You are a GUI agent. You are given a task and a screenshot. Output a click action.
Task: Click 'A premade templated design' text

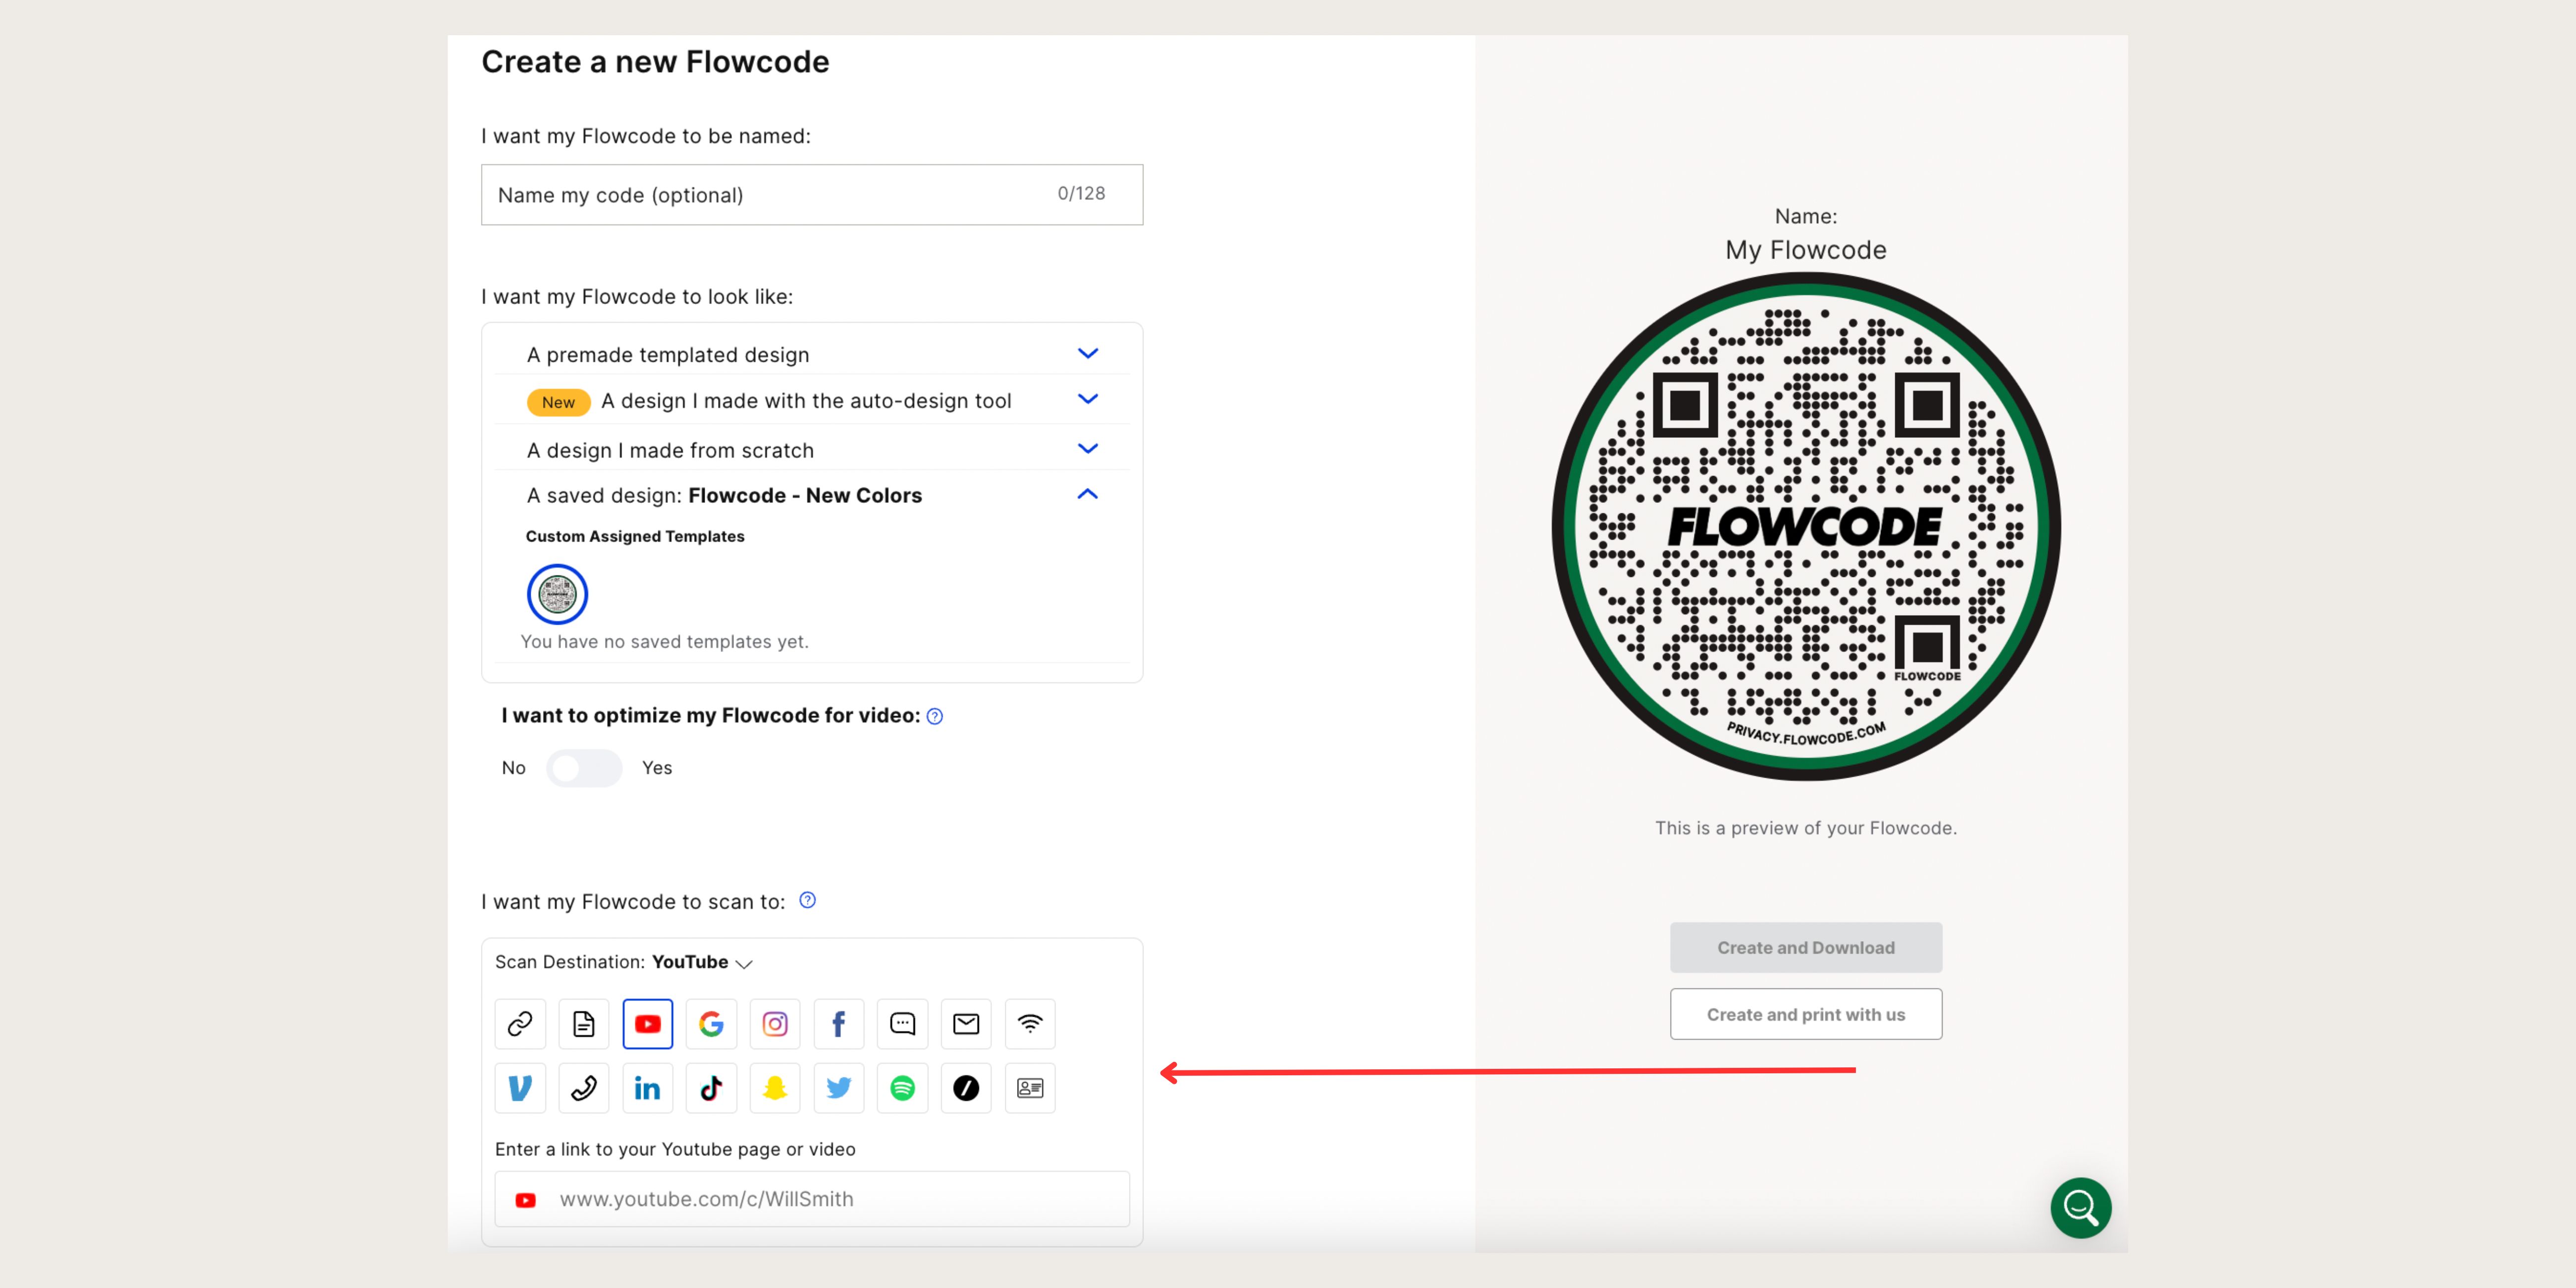(x=668, y=355)
